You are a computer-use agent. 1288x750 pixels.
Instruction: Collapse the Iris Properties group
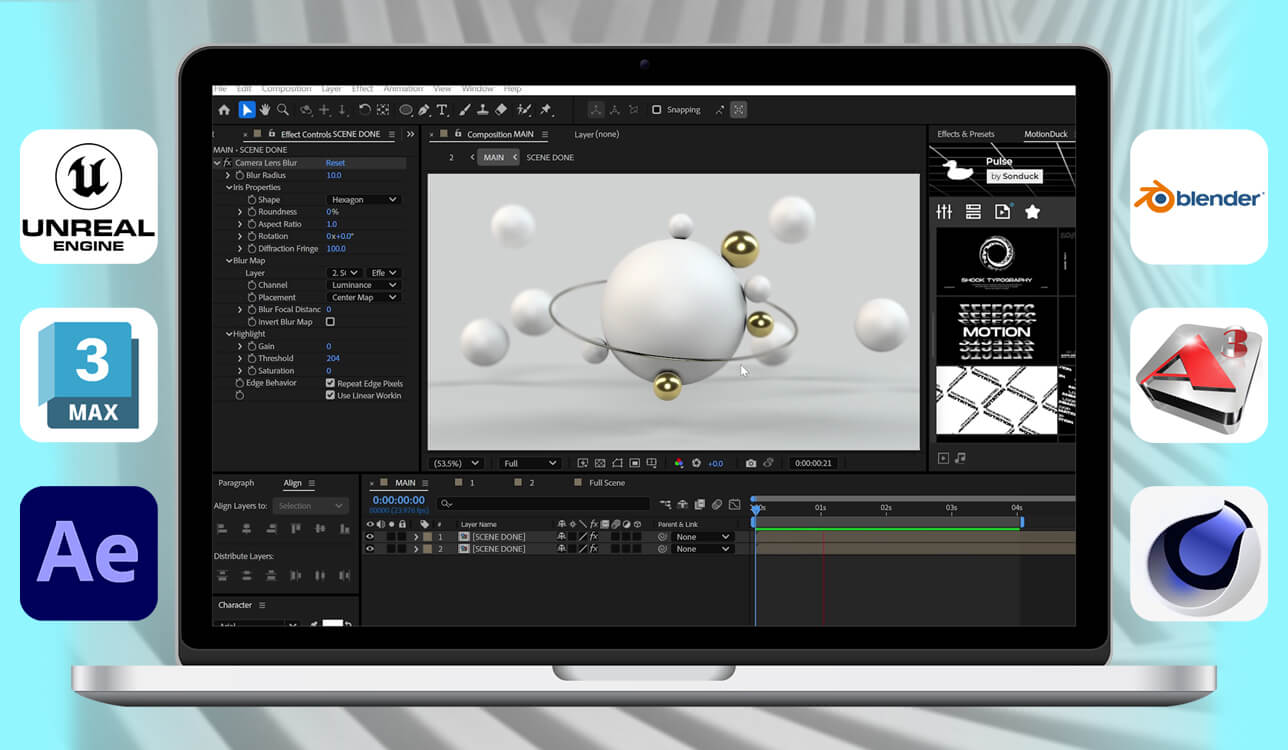[228, 187]
